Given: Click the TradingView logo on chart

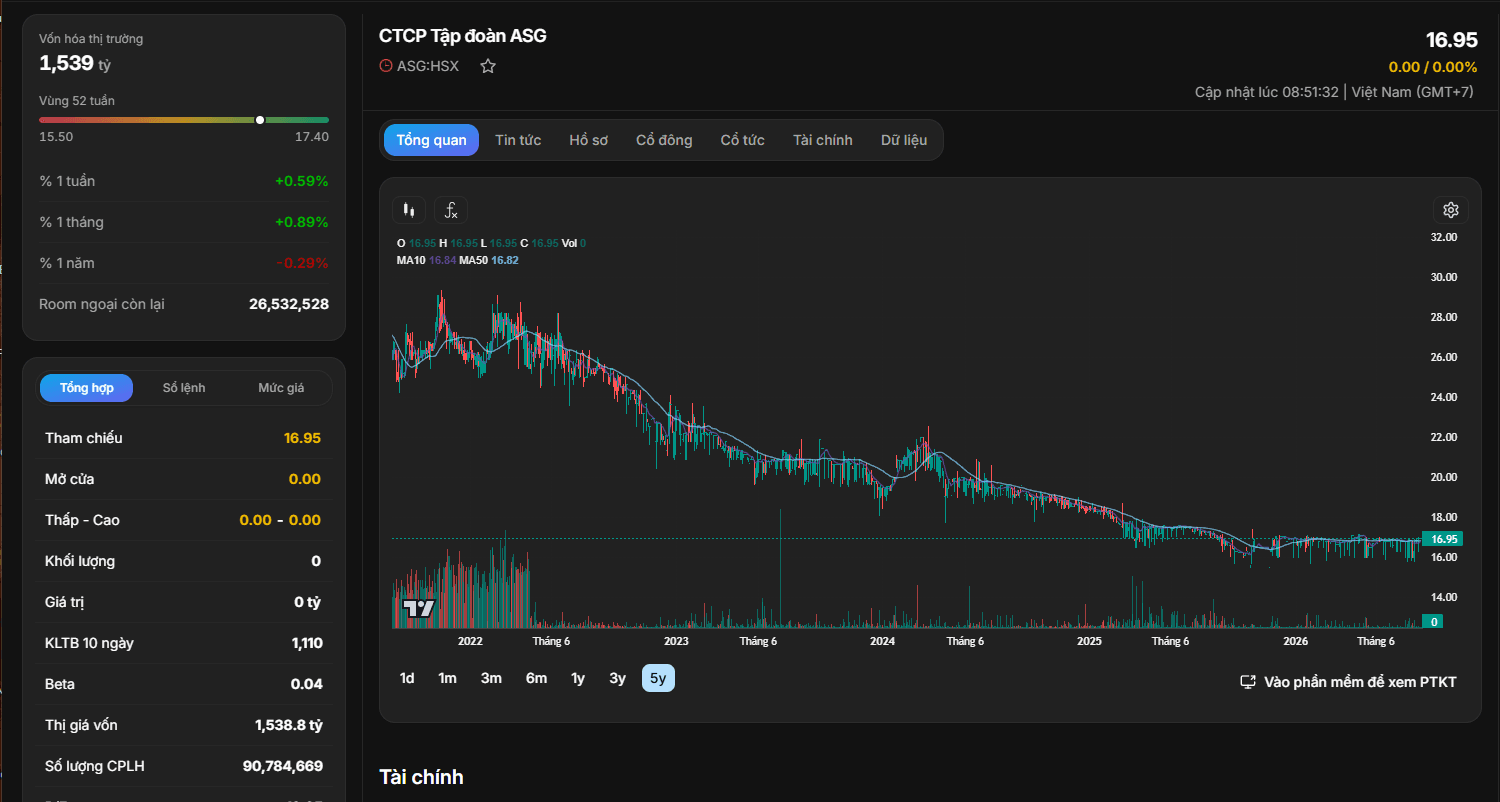Looking at the screenshot, I should click(418, 607).
